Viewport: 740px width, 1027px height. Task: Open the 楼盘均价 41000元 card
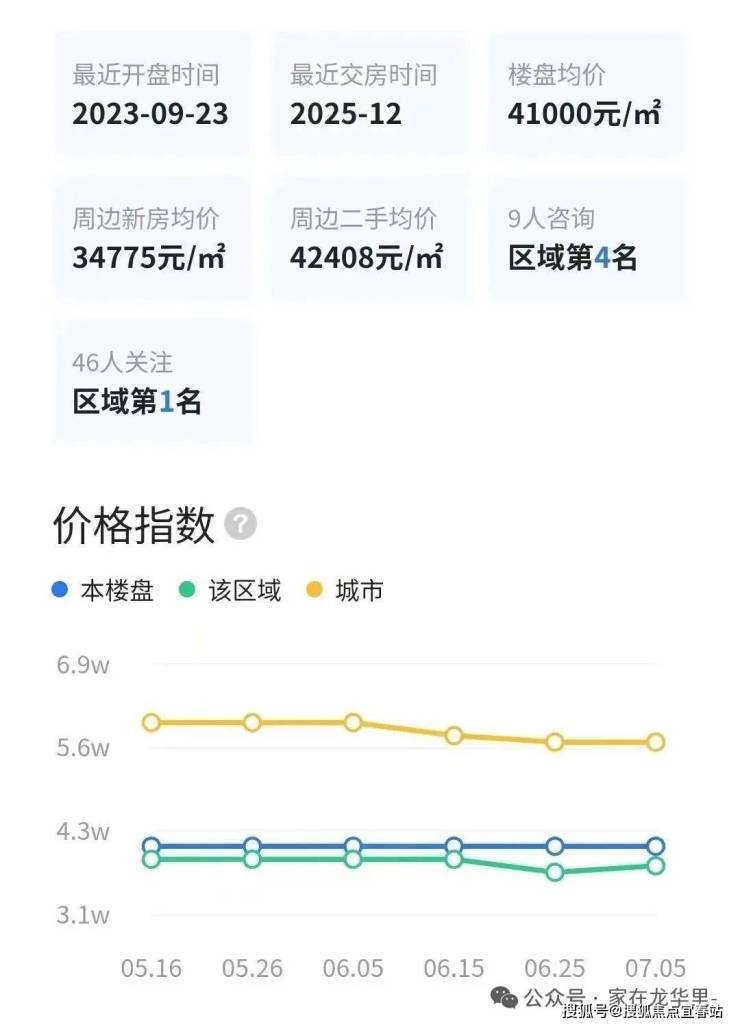[x=587, y=94]
